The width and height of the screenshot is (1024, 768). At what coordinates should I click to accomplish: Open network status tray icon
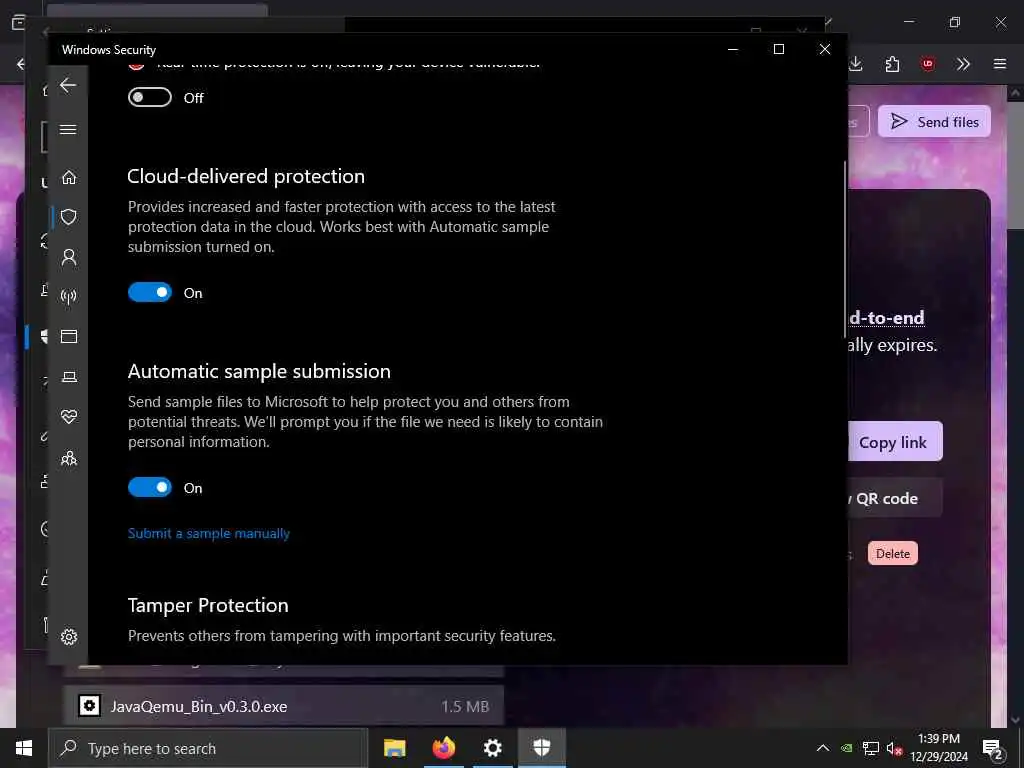pos(871,748)
